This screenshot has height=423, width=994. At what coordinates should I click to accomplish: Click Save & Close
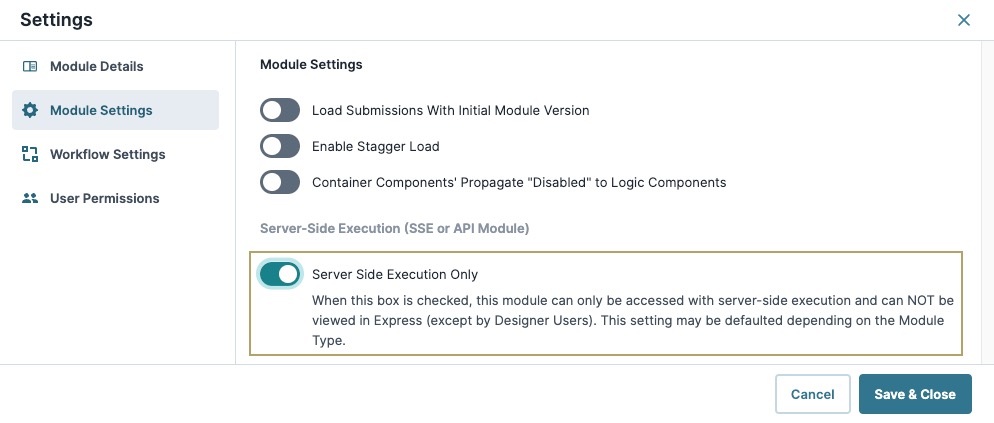915,394
